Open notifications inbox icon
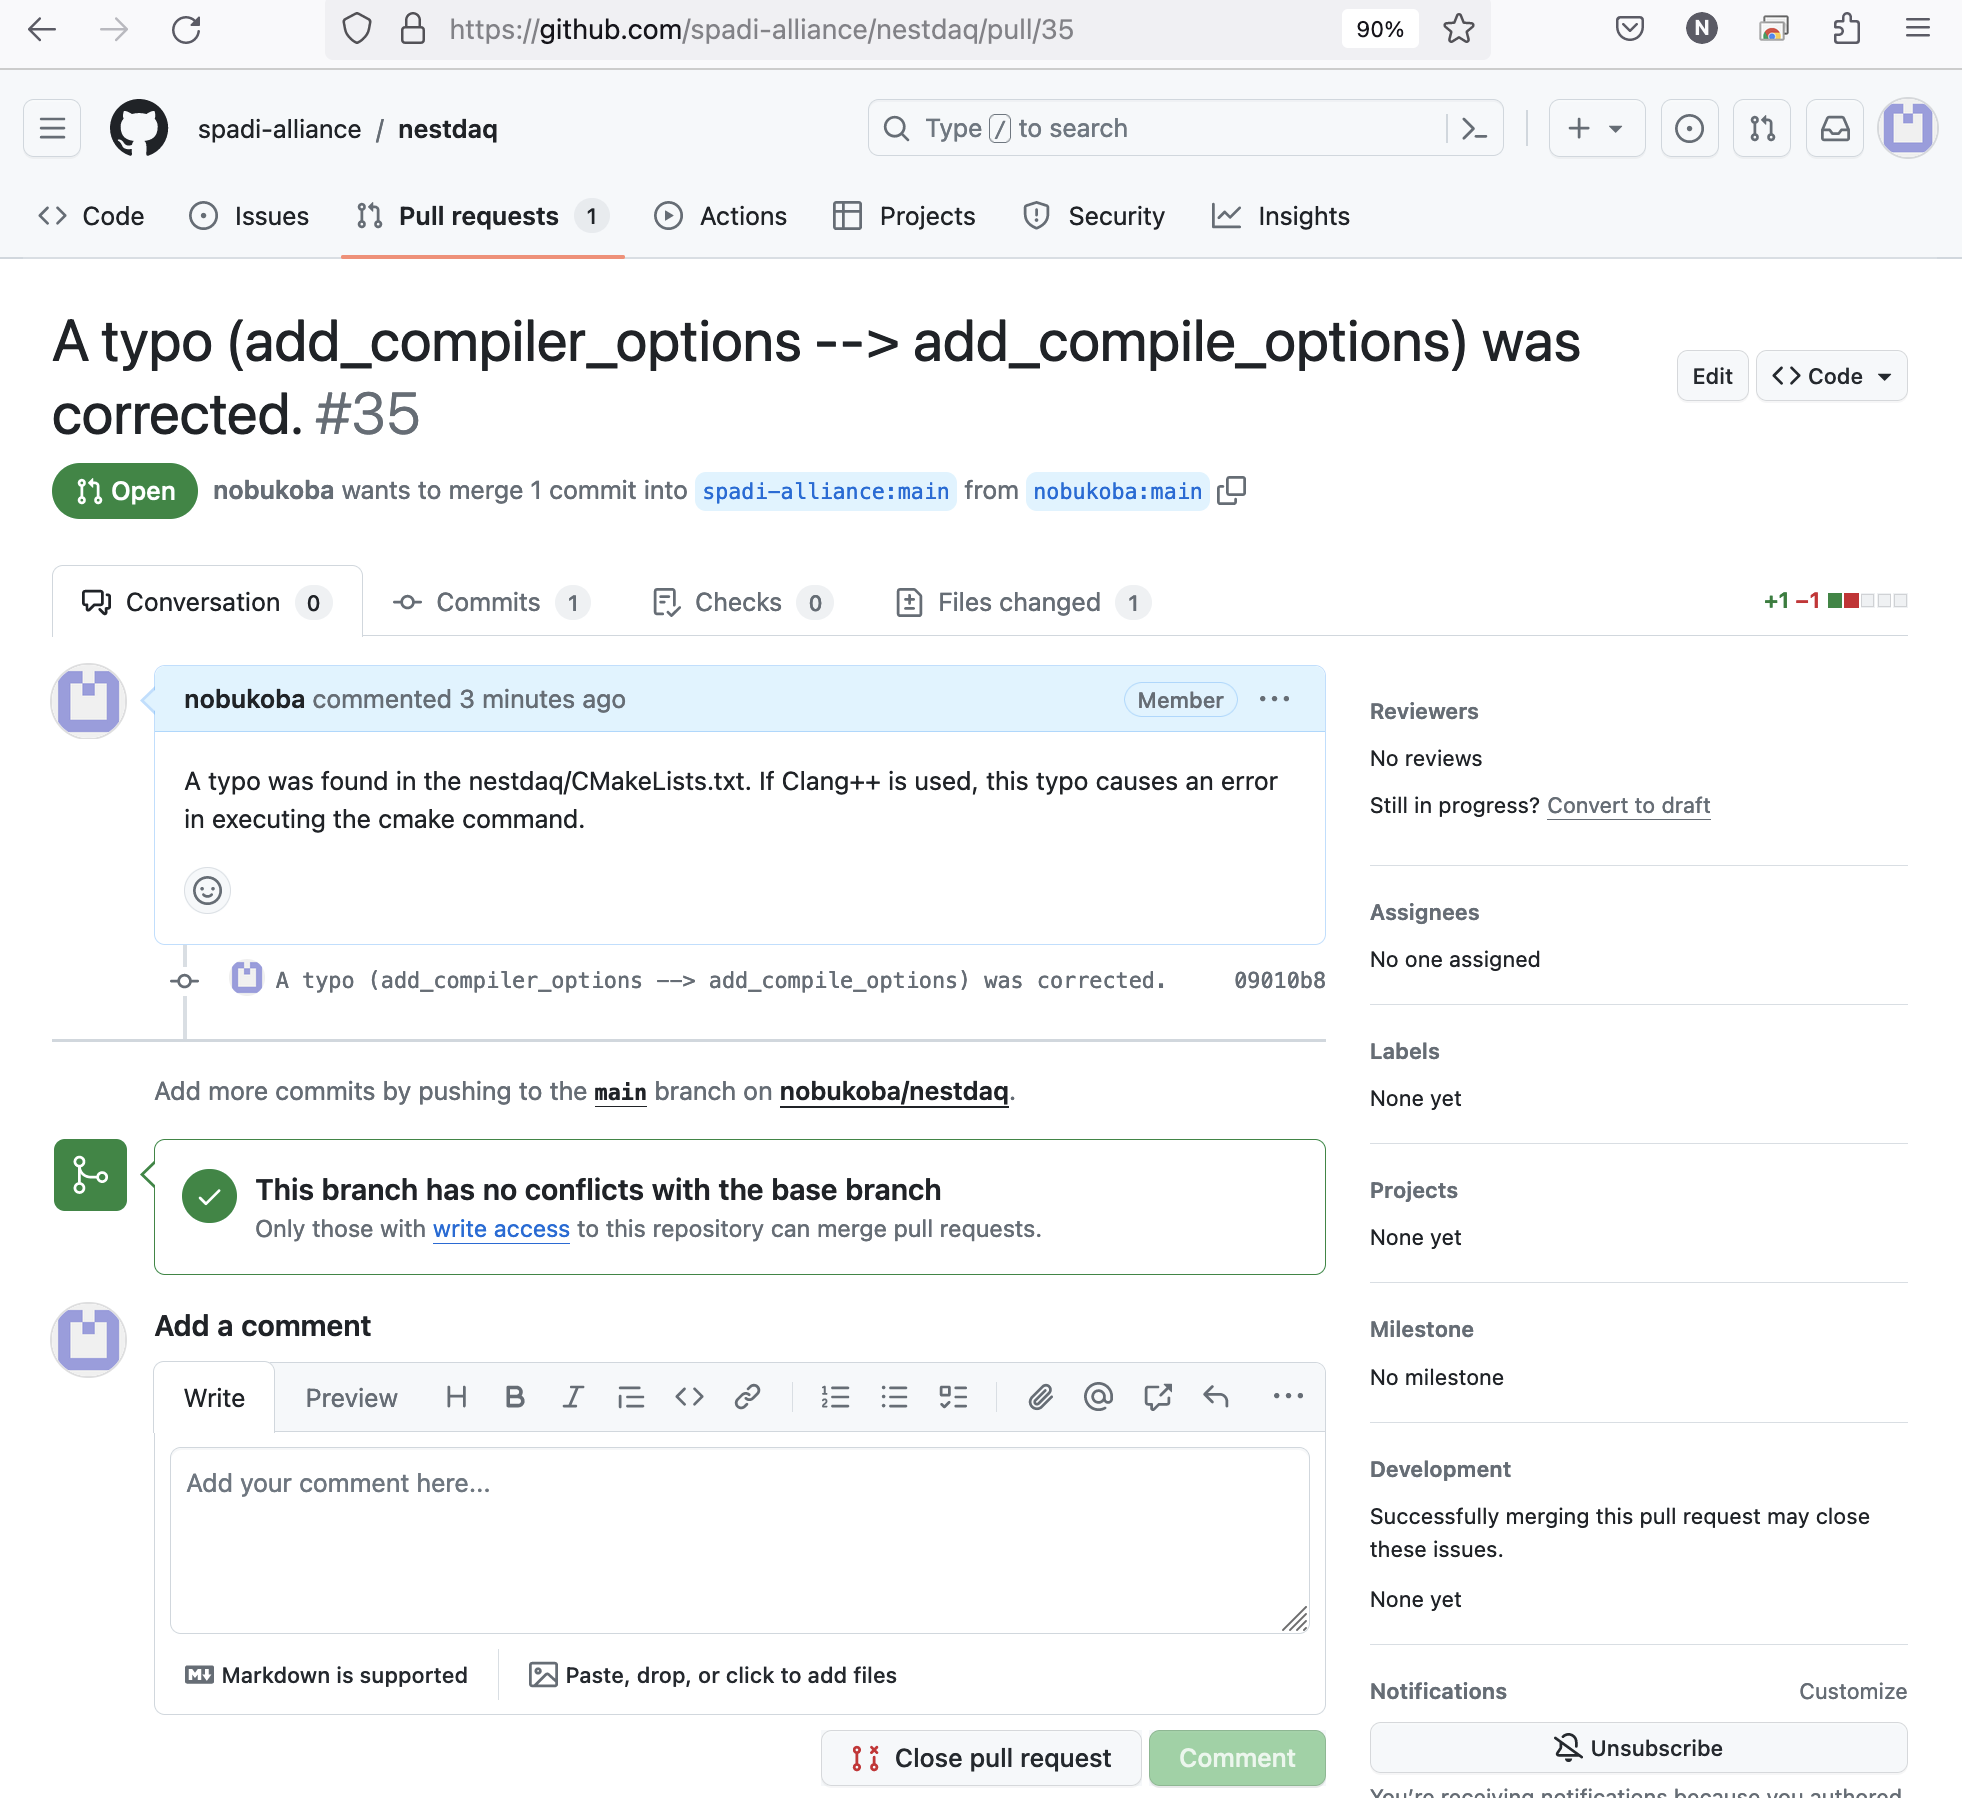This screenshot has height=1798, width=1962. (1834, 128)
